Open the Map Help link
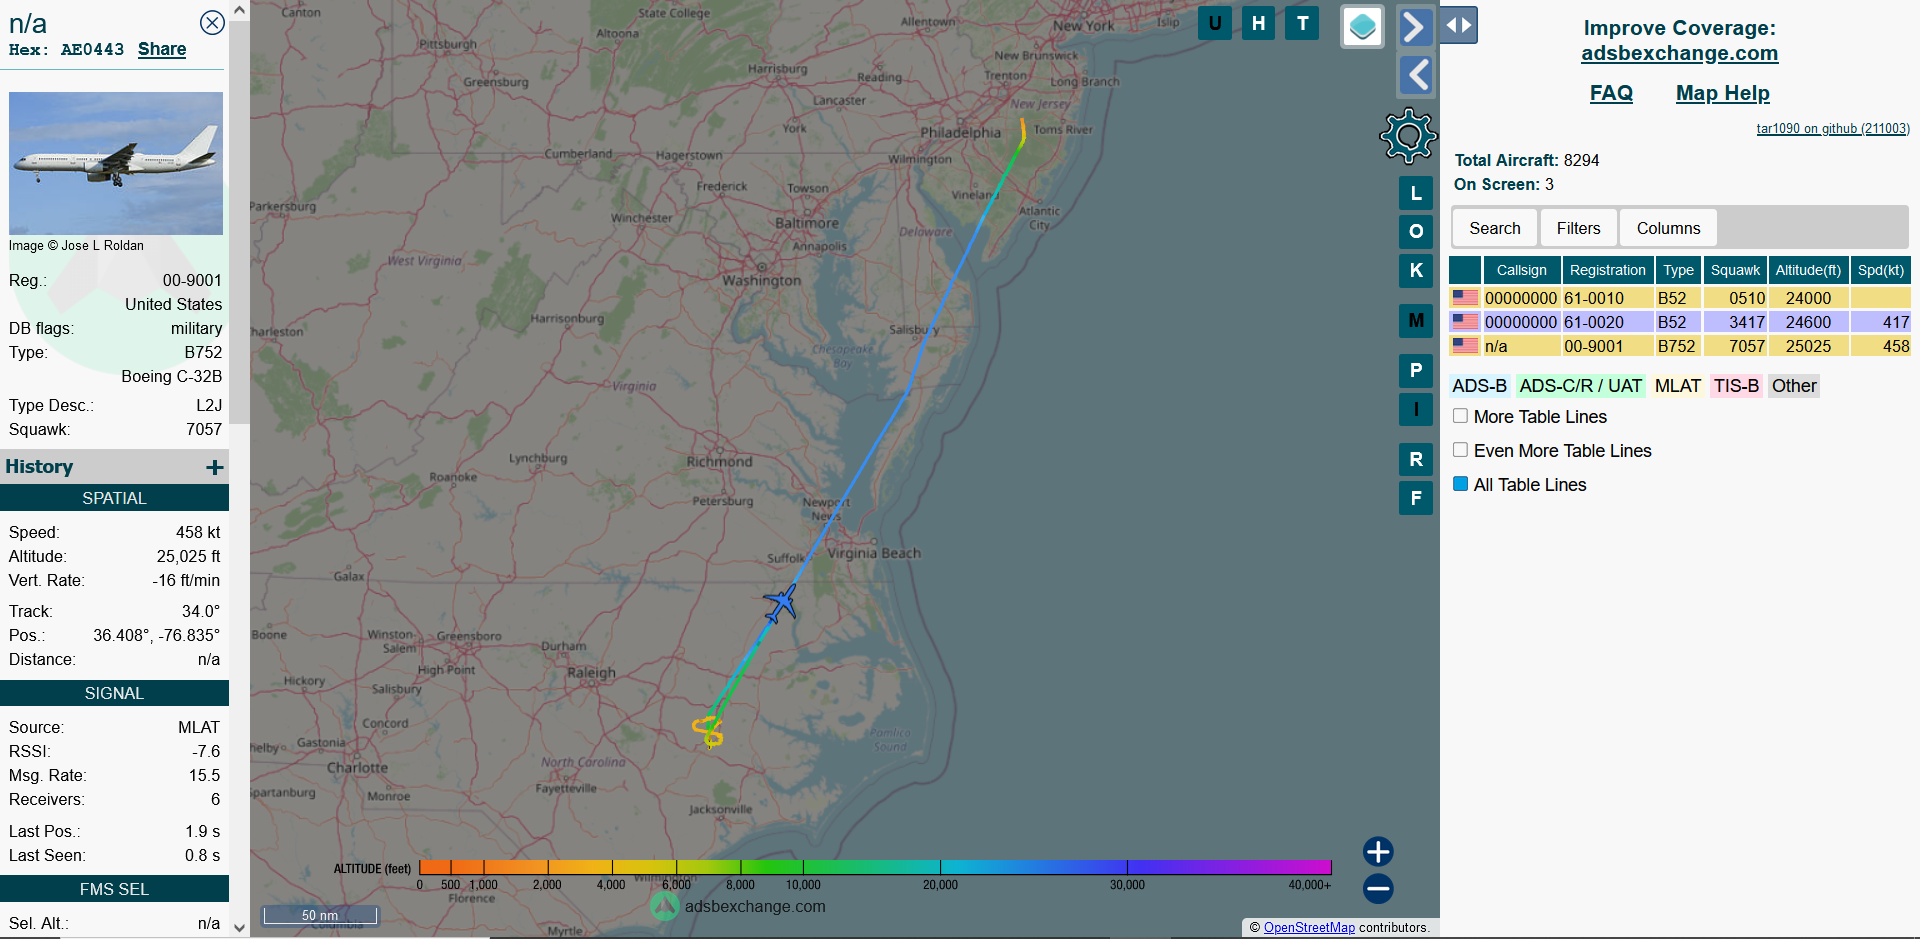This screenshot has width=1920, height=939. pos(1722,93)
